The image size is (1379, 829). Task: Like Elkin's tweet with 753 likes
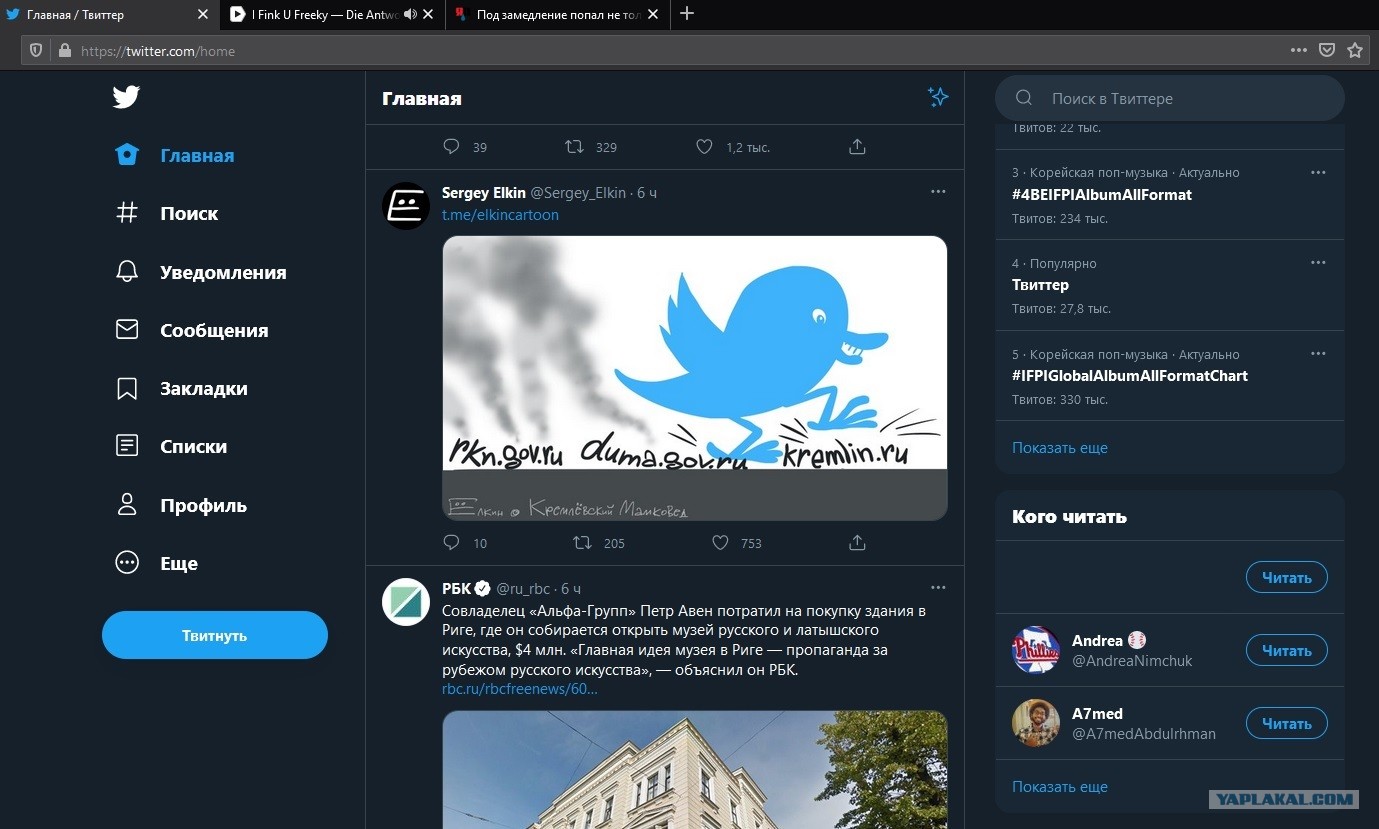(x=720, y=543)
